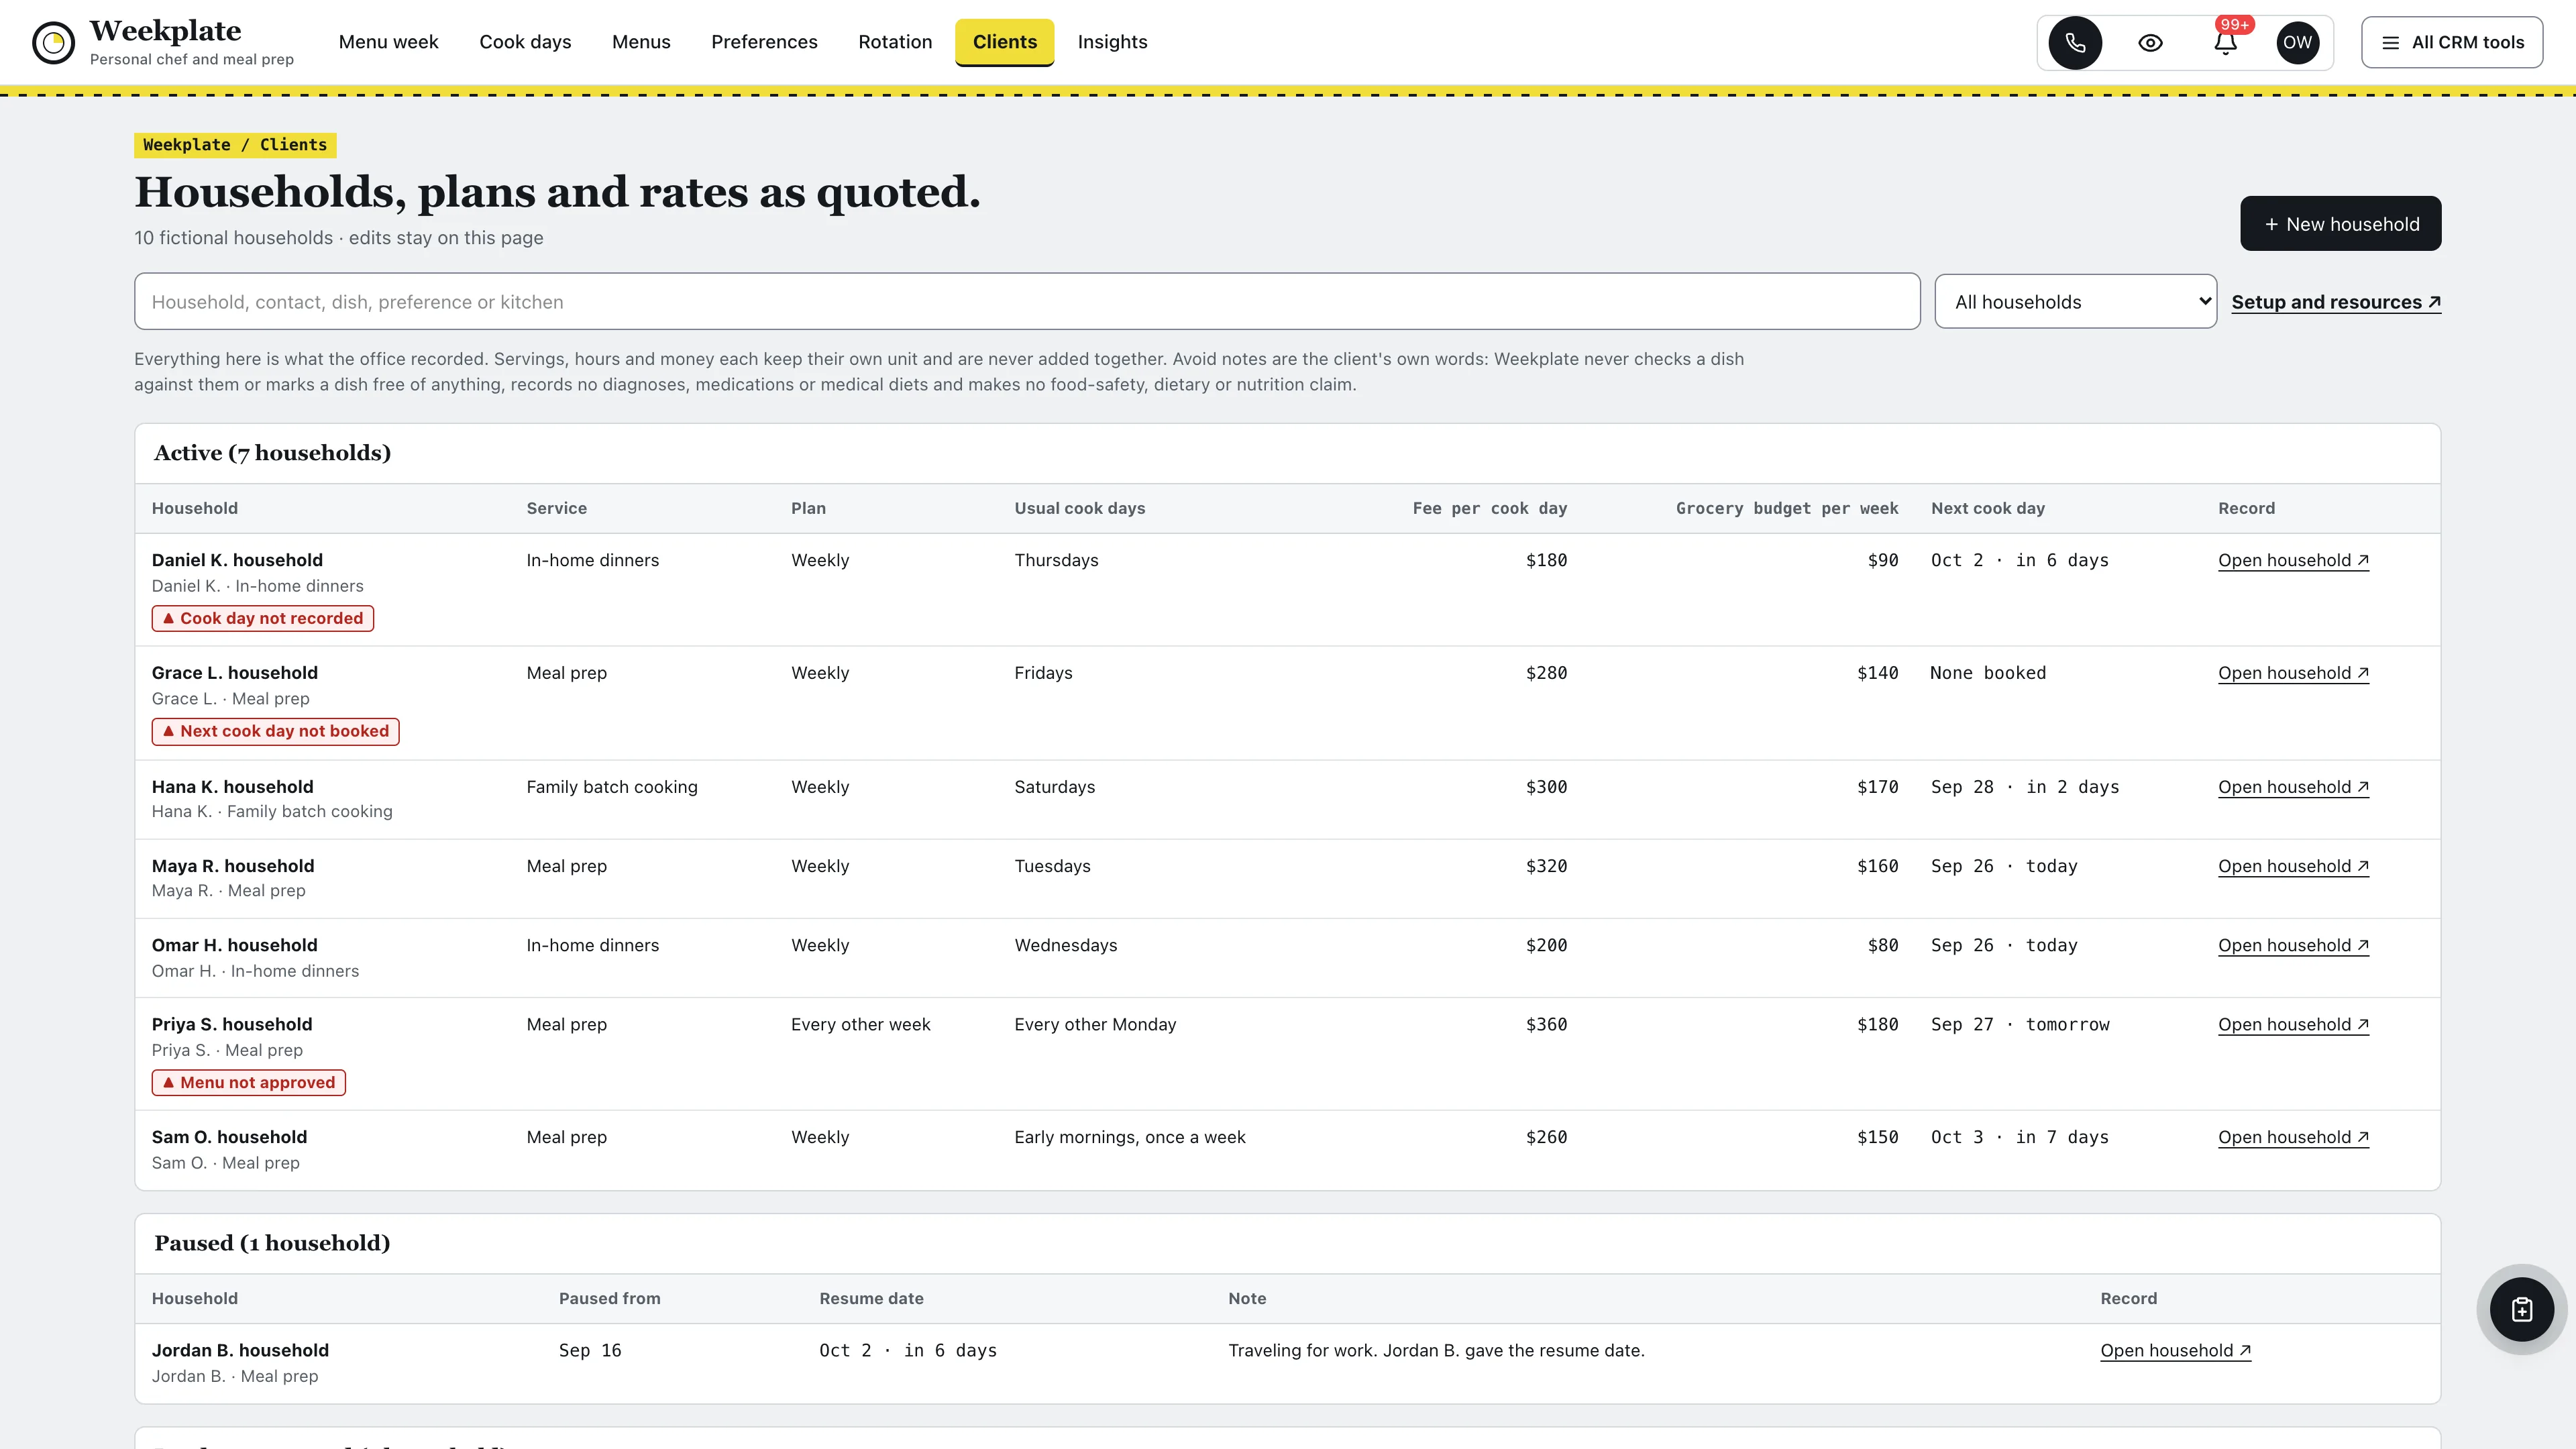
Task: Open the OW user avatar
Action: point(2297,42)
